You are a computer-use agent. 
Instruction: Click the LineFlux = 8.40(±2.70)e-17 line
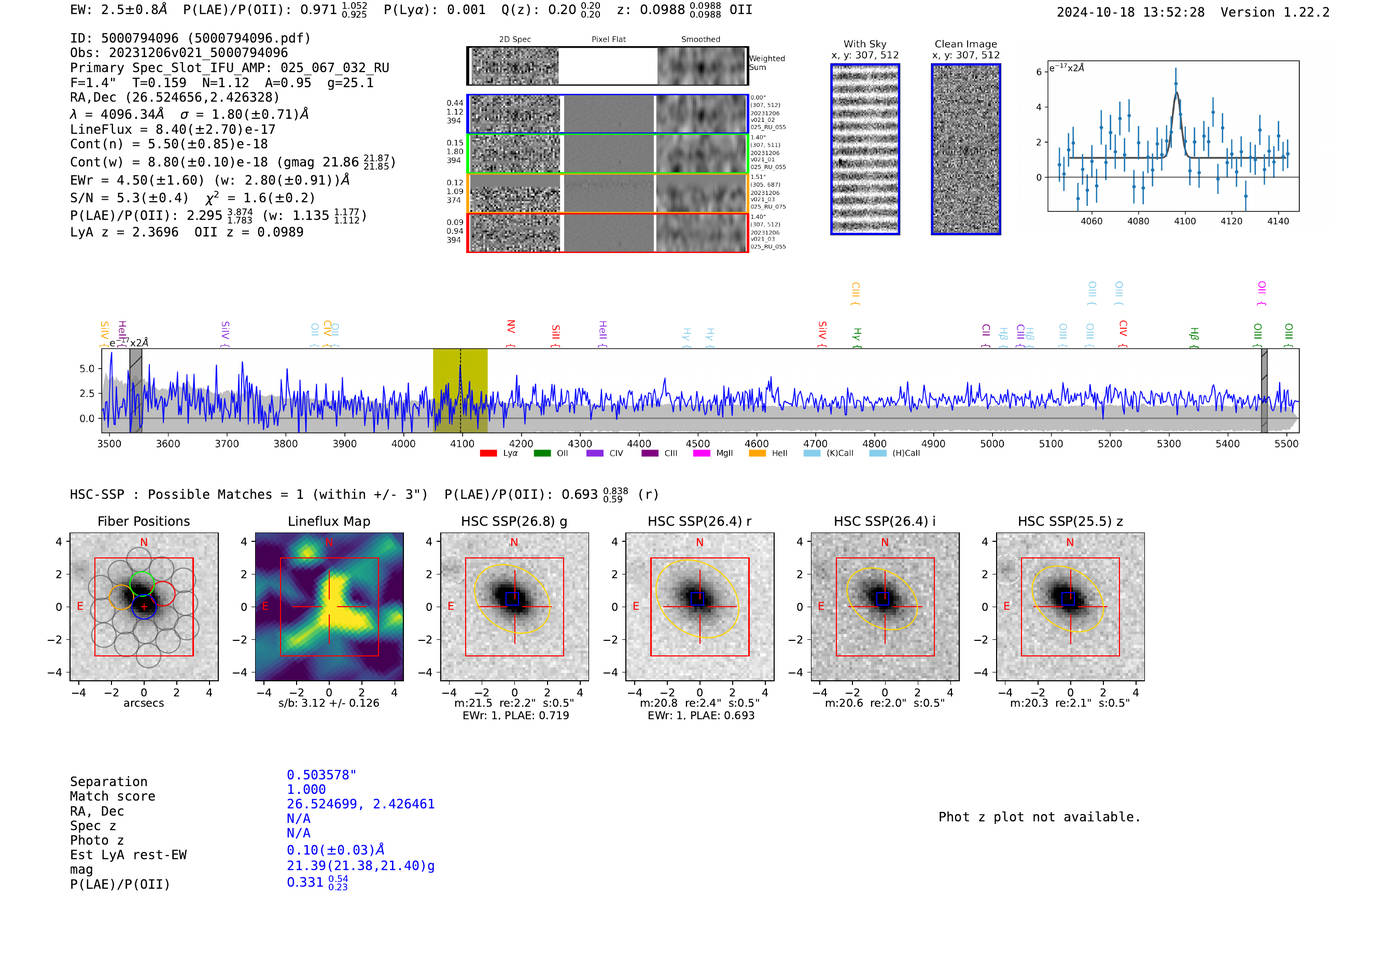tap(173, 129)
